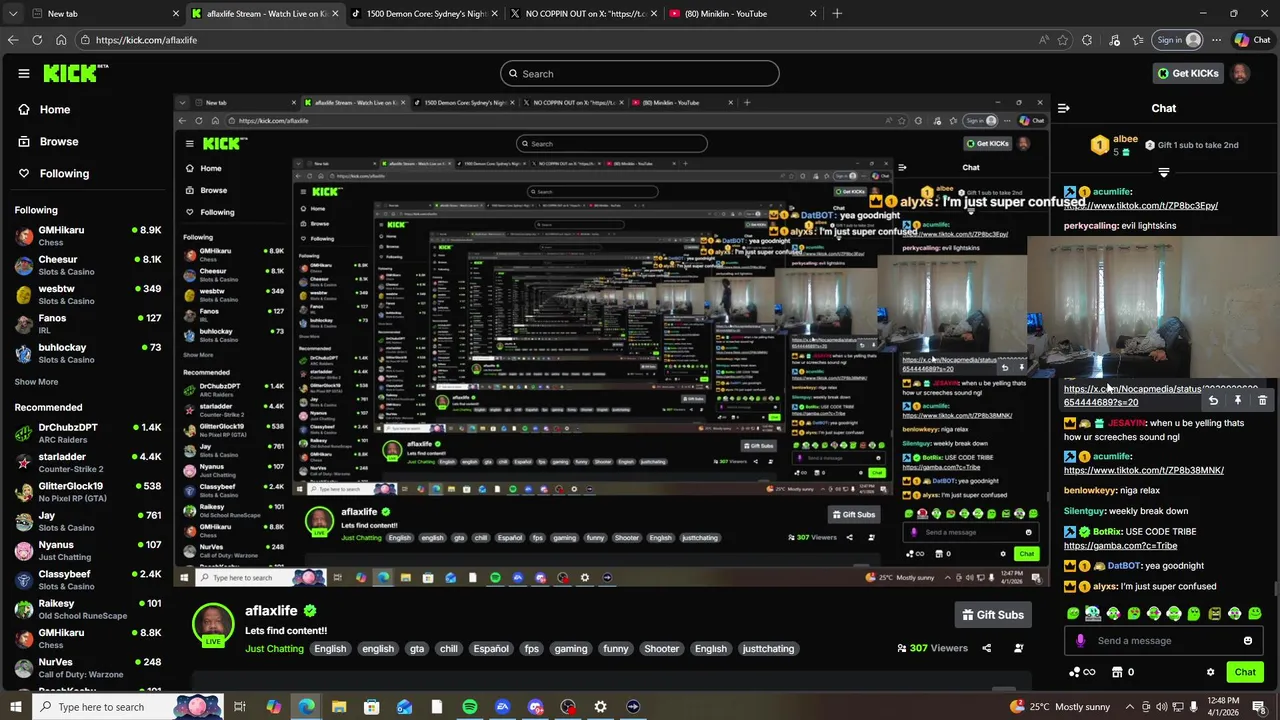Click the Kick search box
The image size is (1280, 720).
[640, 73]
